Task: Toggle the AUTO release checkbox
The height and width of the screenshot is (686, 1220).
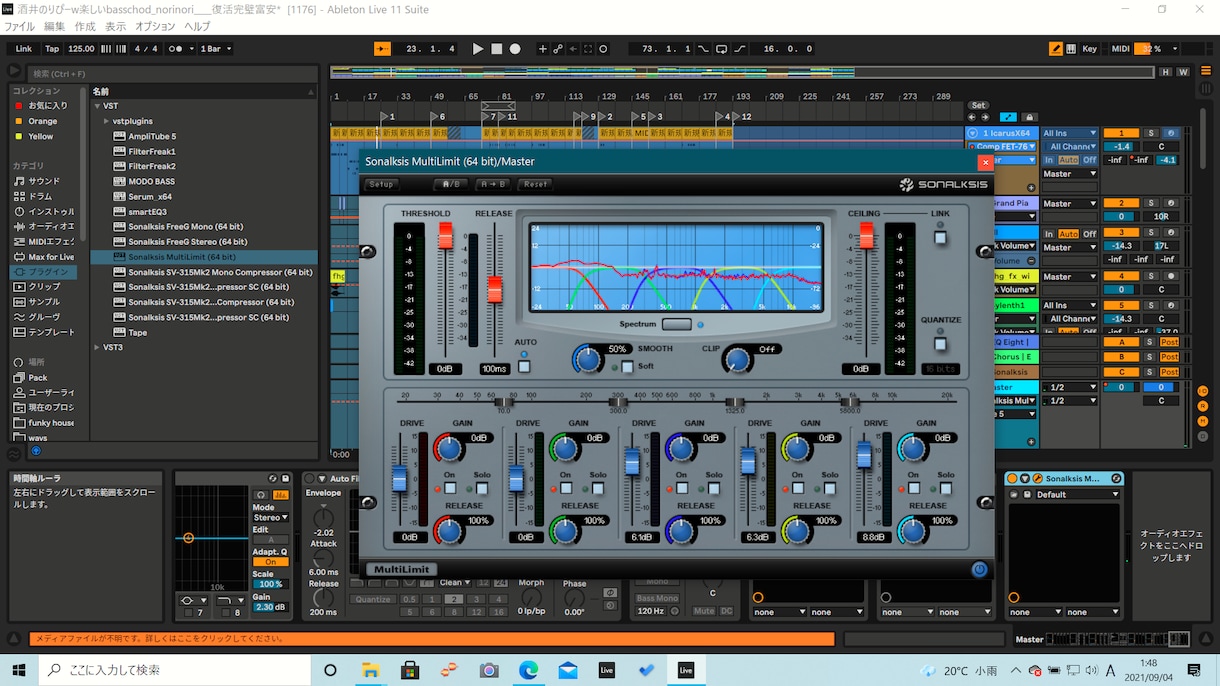Action: pos(524,367)
